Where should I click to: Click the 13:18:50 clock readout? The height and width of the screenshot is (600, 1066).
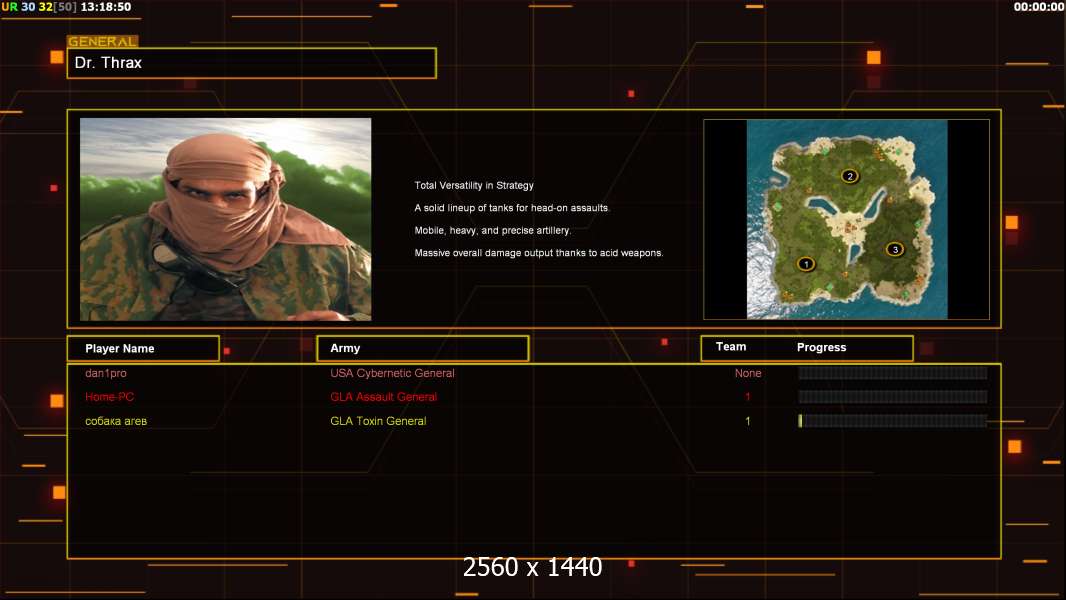pyautogui.click(x=106, y=7)
